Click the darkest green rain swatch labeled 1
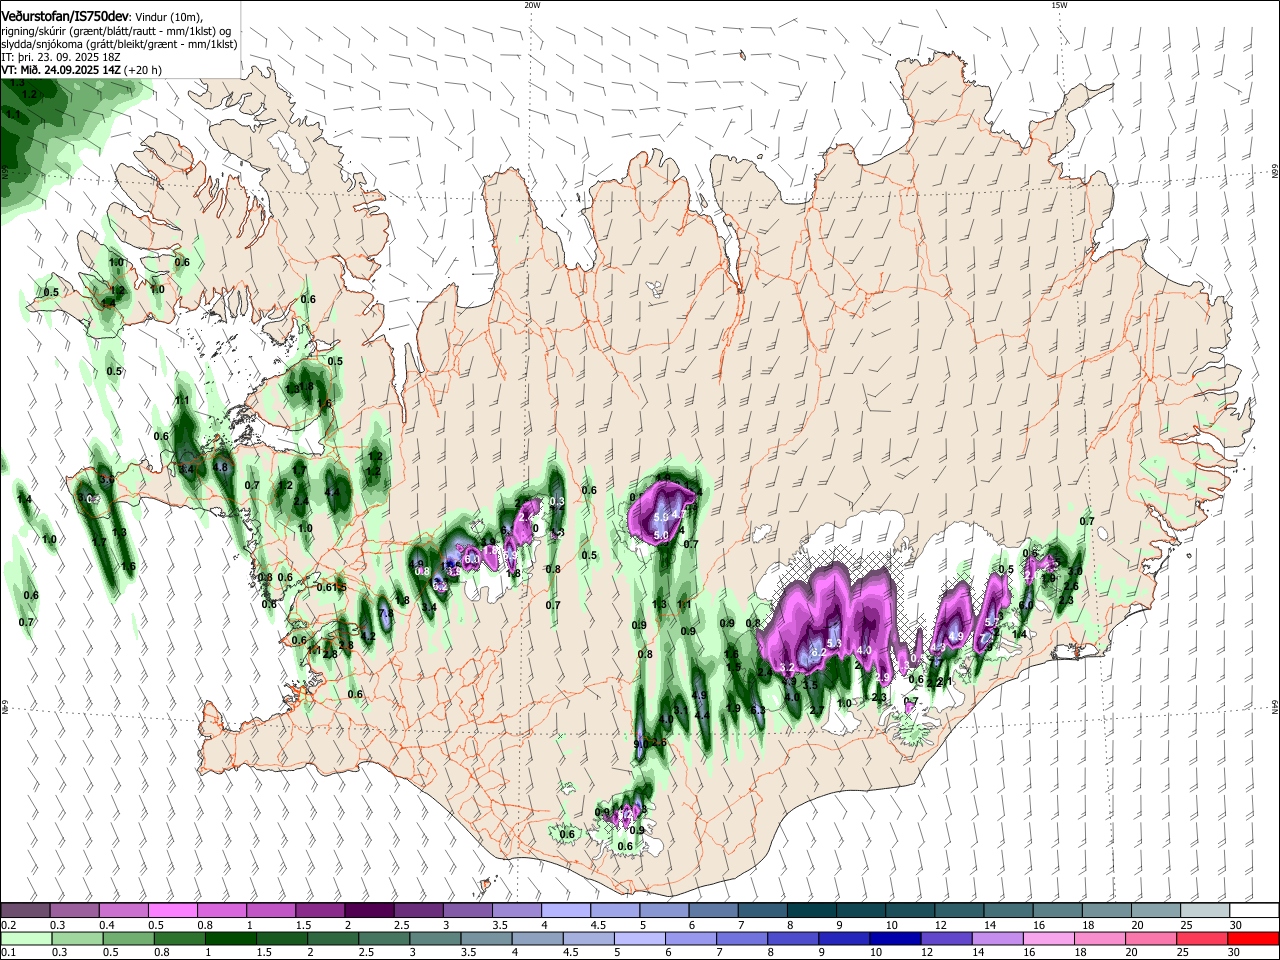This screenshot has width=1280, height=960. 231,939
